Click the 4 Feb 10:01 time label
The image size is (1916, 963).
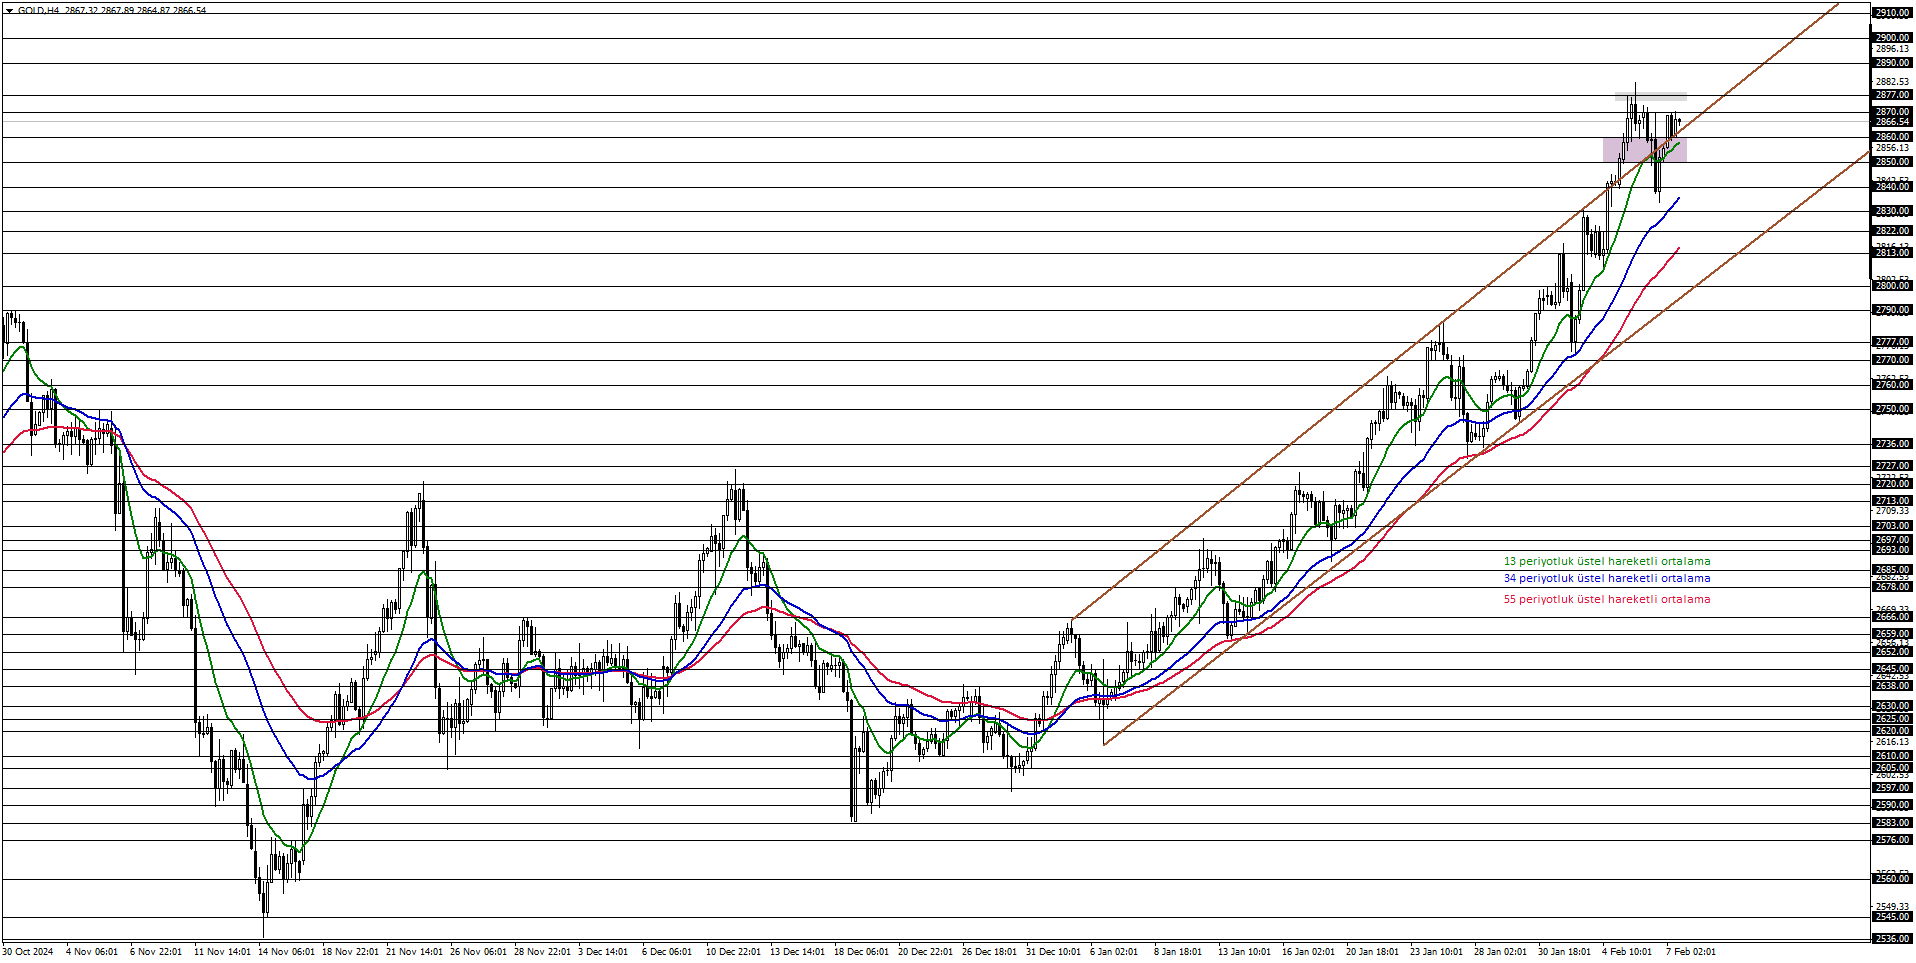(x=1627, y=952)
